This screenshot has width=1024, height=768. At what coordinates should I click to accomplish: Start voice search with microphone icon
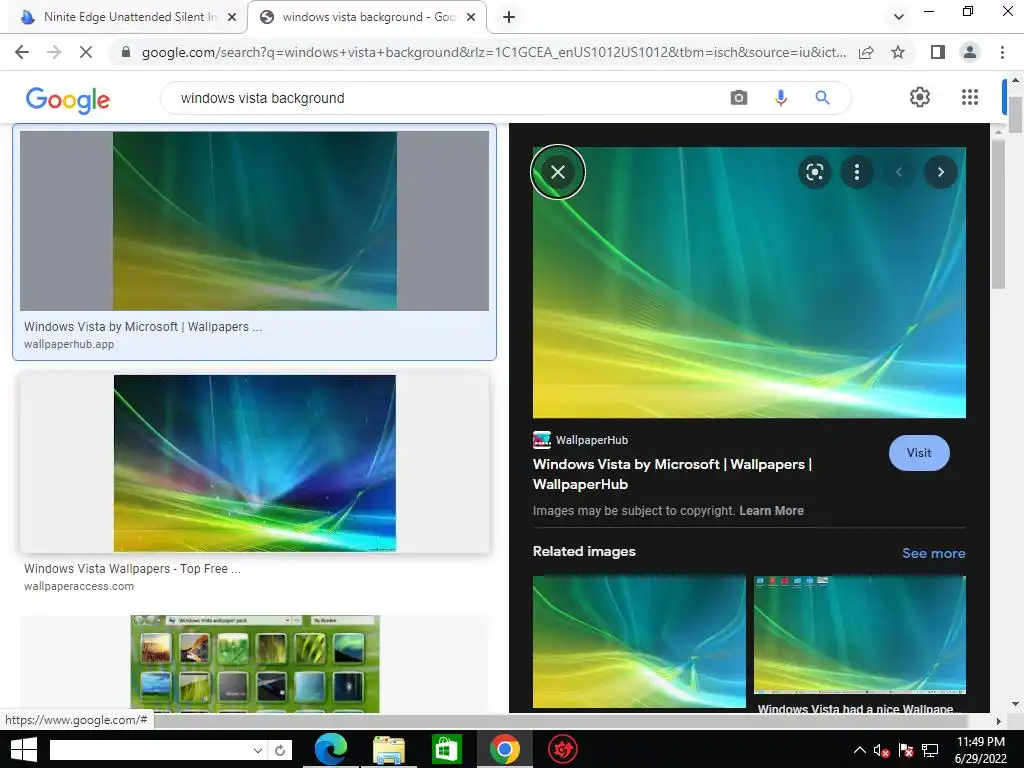[x=780, y=98]
